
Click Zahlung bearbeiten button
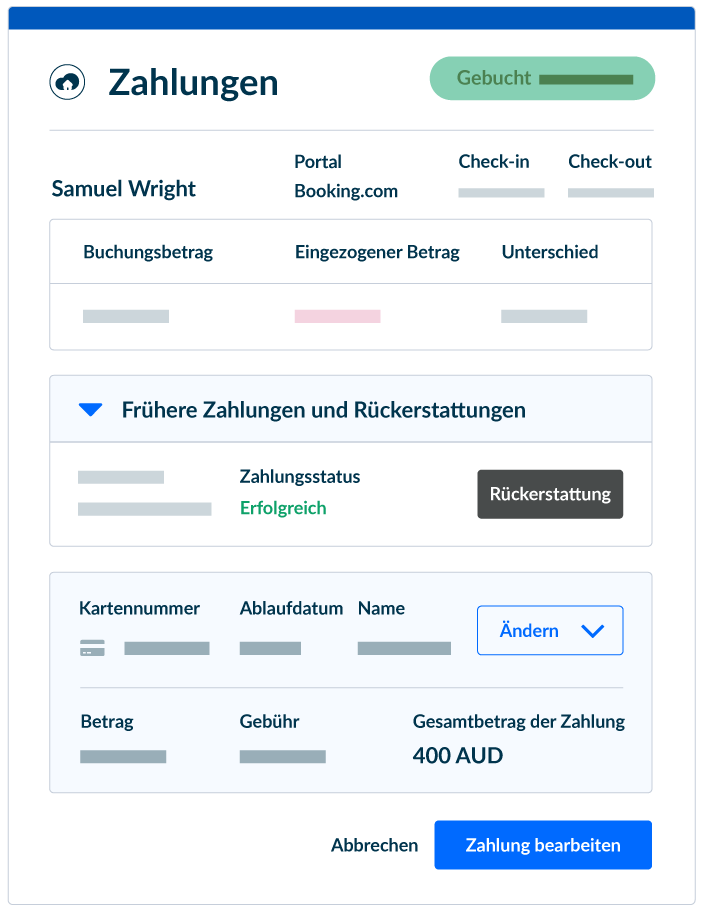point(543,845)
